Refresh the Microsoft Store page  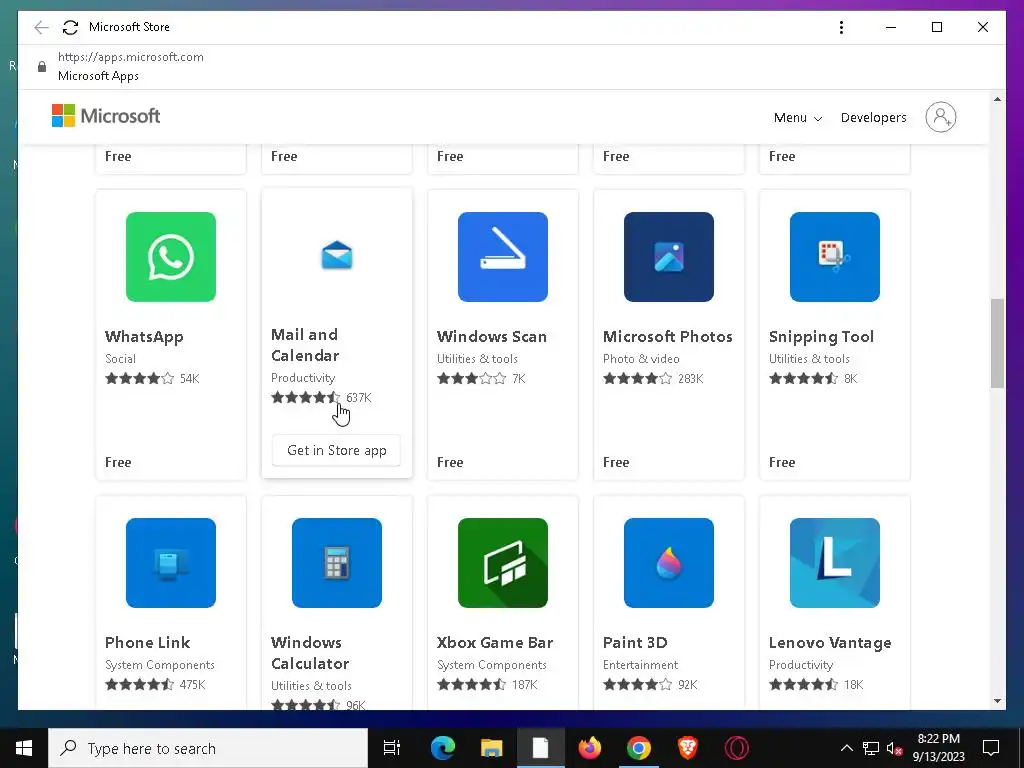(x=70, y=27)
